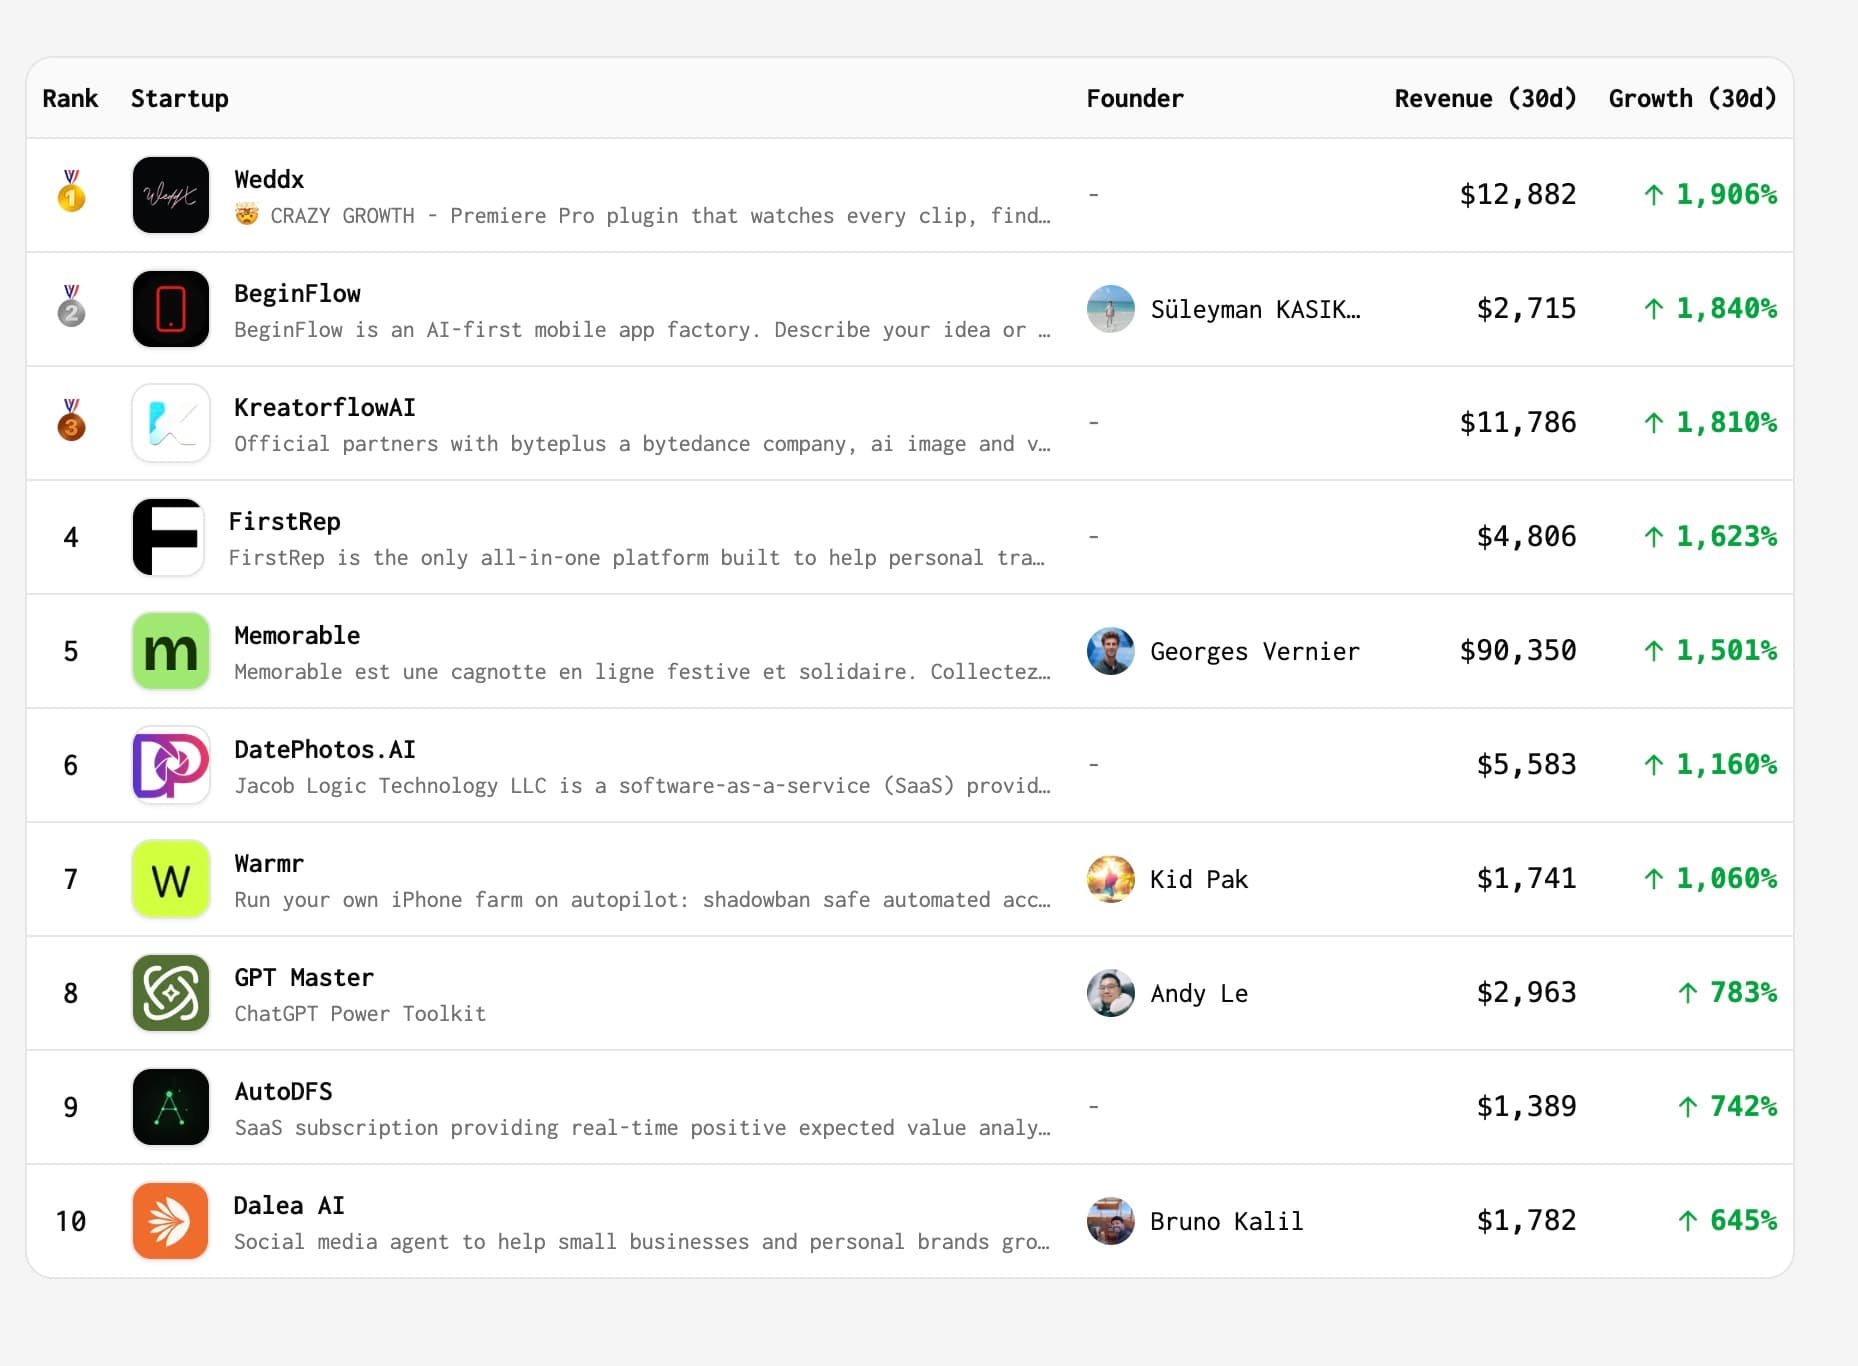
Task: Click the Weddx logo icon
Action: 171,195
